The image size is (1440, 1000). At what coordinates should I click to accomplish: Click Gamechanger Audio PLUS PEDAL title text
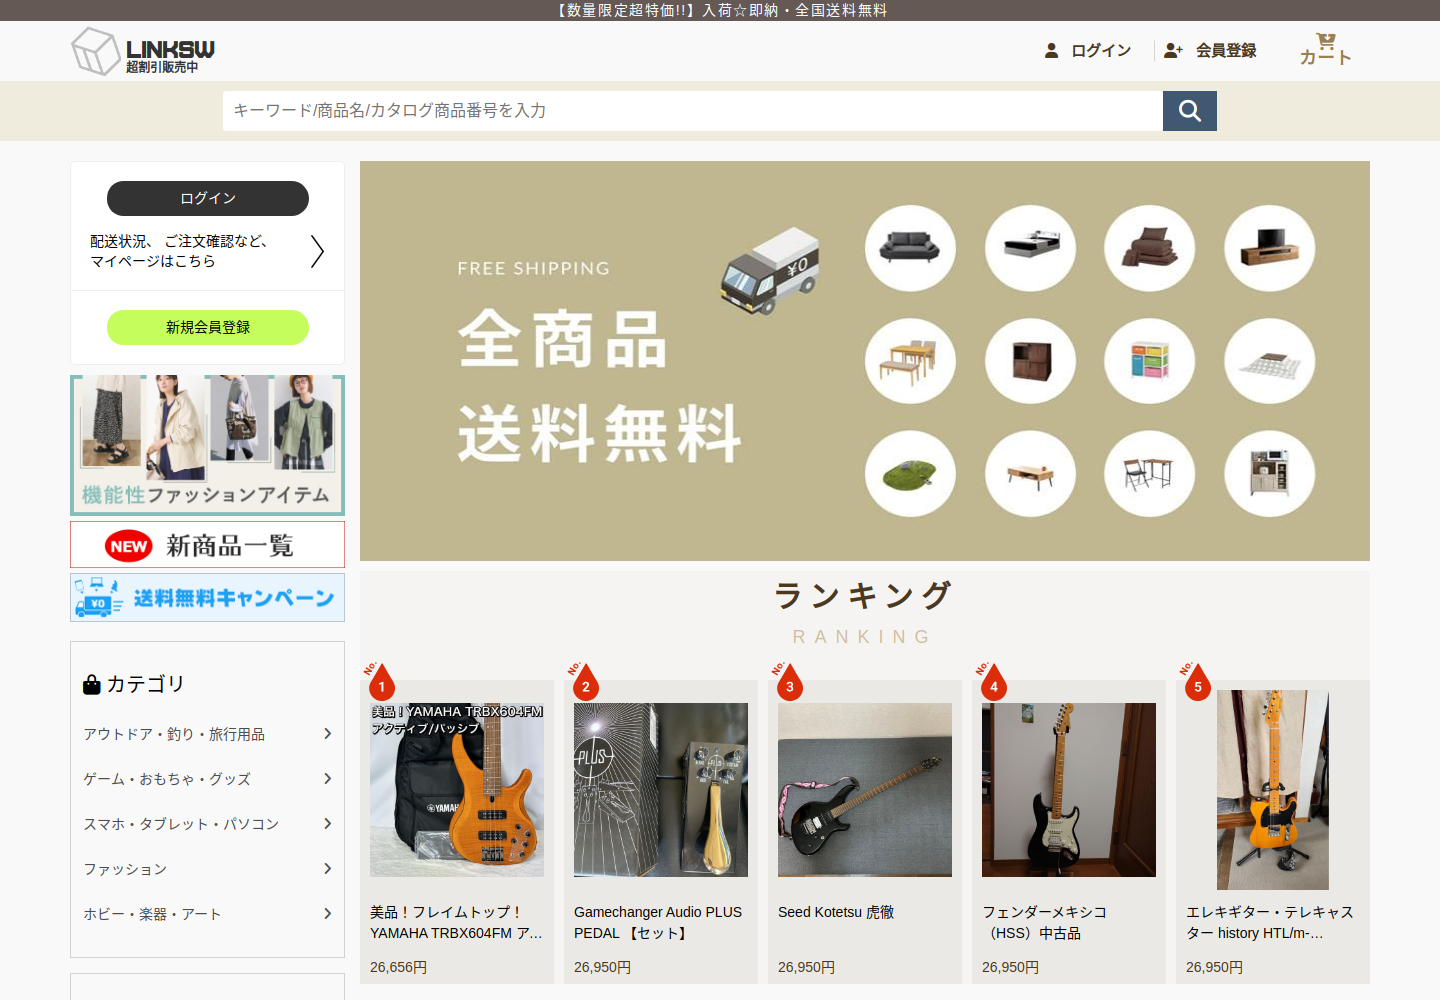(x=658, y=922)
